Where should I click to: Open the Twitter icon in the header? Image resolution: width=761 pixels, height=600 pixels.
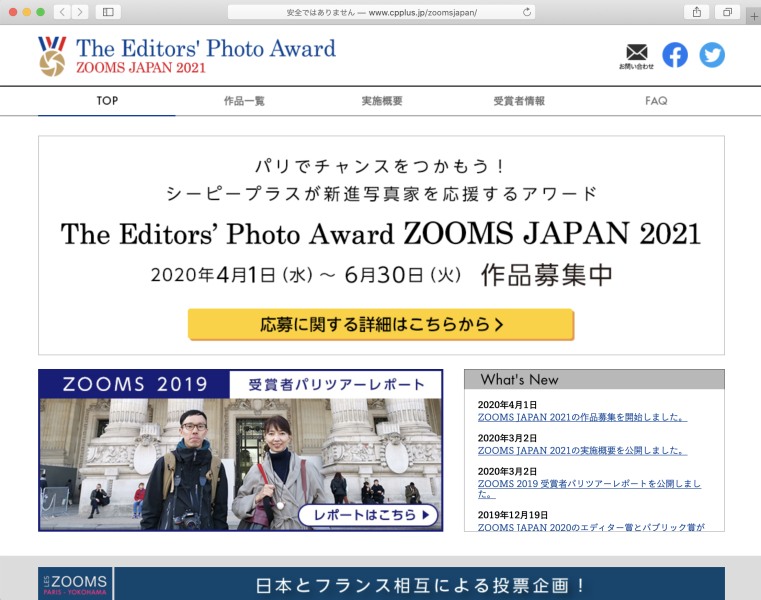(712, 55)
